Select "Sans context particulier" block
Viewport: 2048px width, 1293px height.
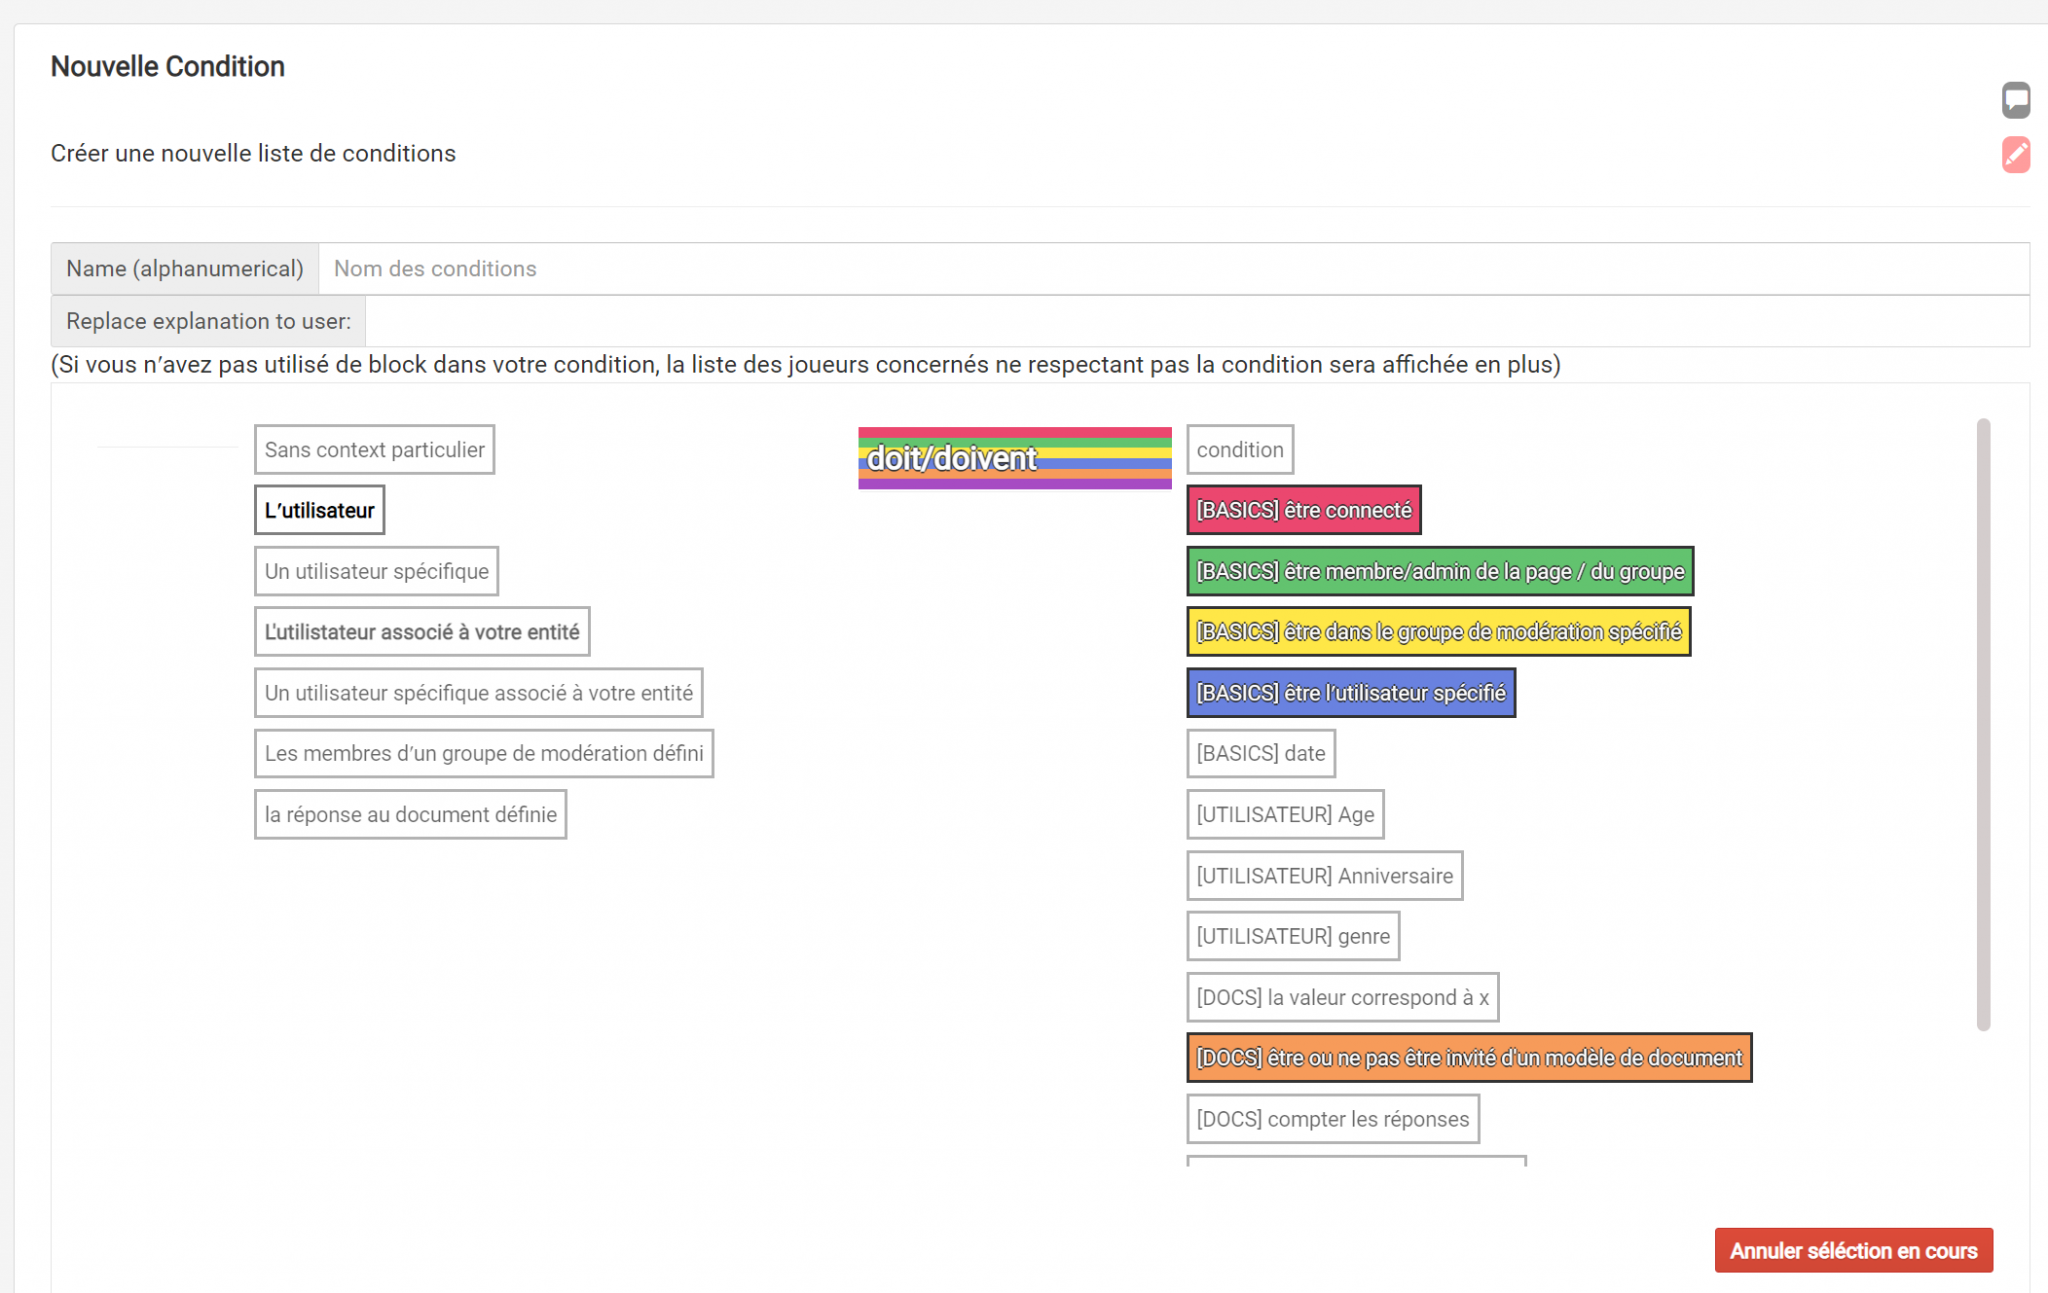(x=374, y=450)
